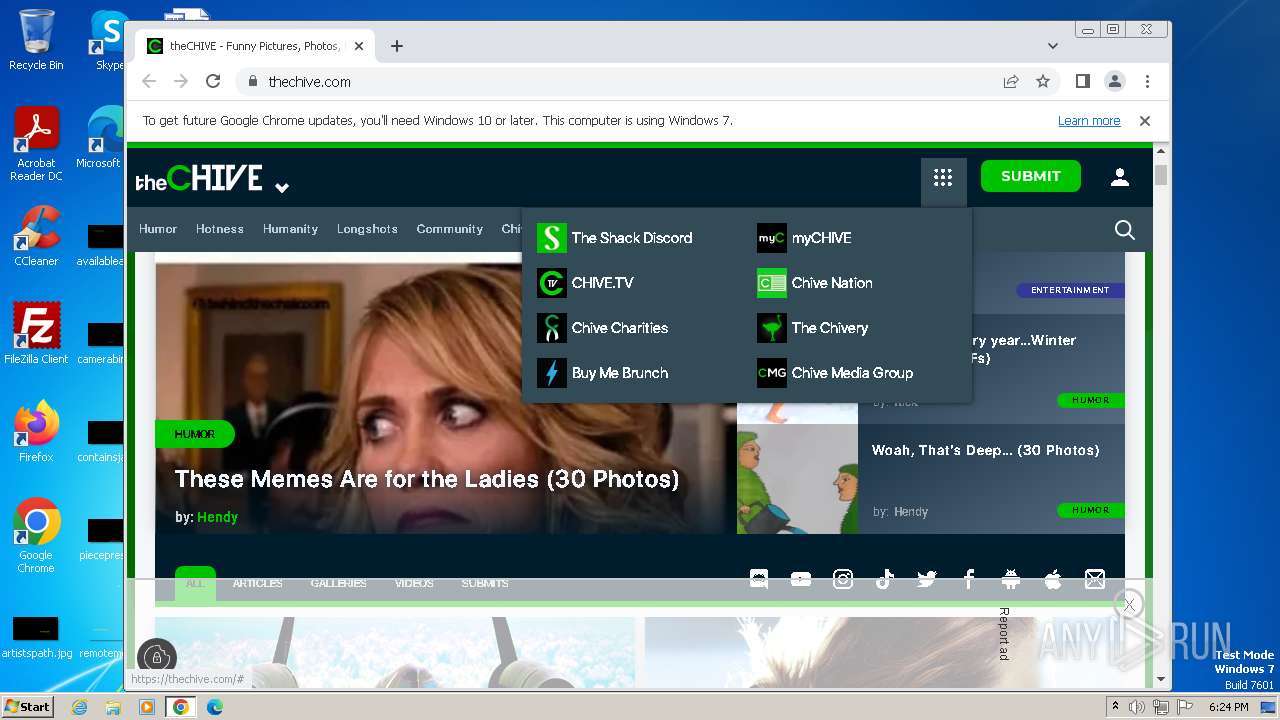Close the bottom ad with X circle
Viewport: 1280px width, 720px height.
click(1129, 604)
